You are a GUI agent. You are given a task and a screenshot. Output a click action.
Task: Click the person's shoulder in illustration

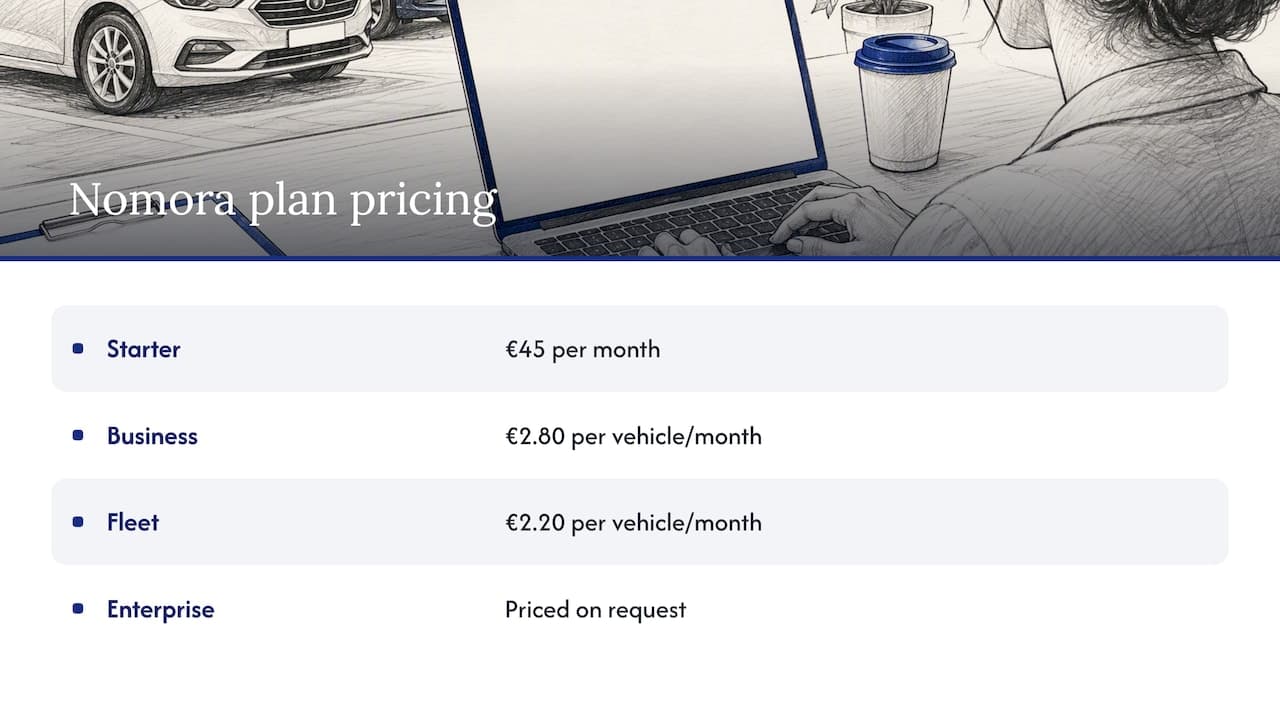pyautogui.click(x=1150, y=150)
